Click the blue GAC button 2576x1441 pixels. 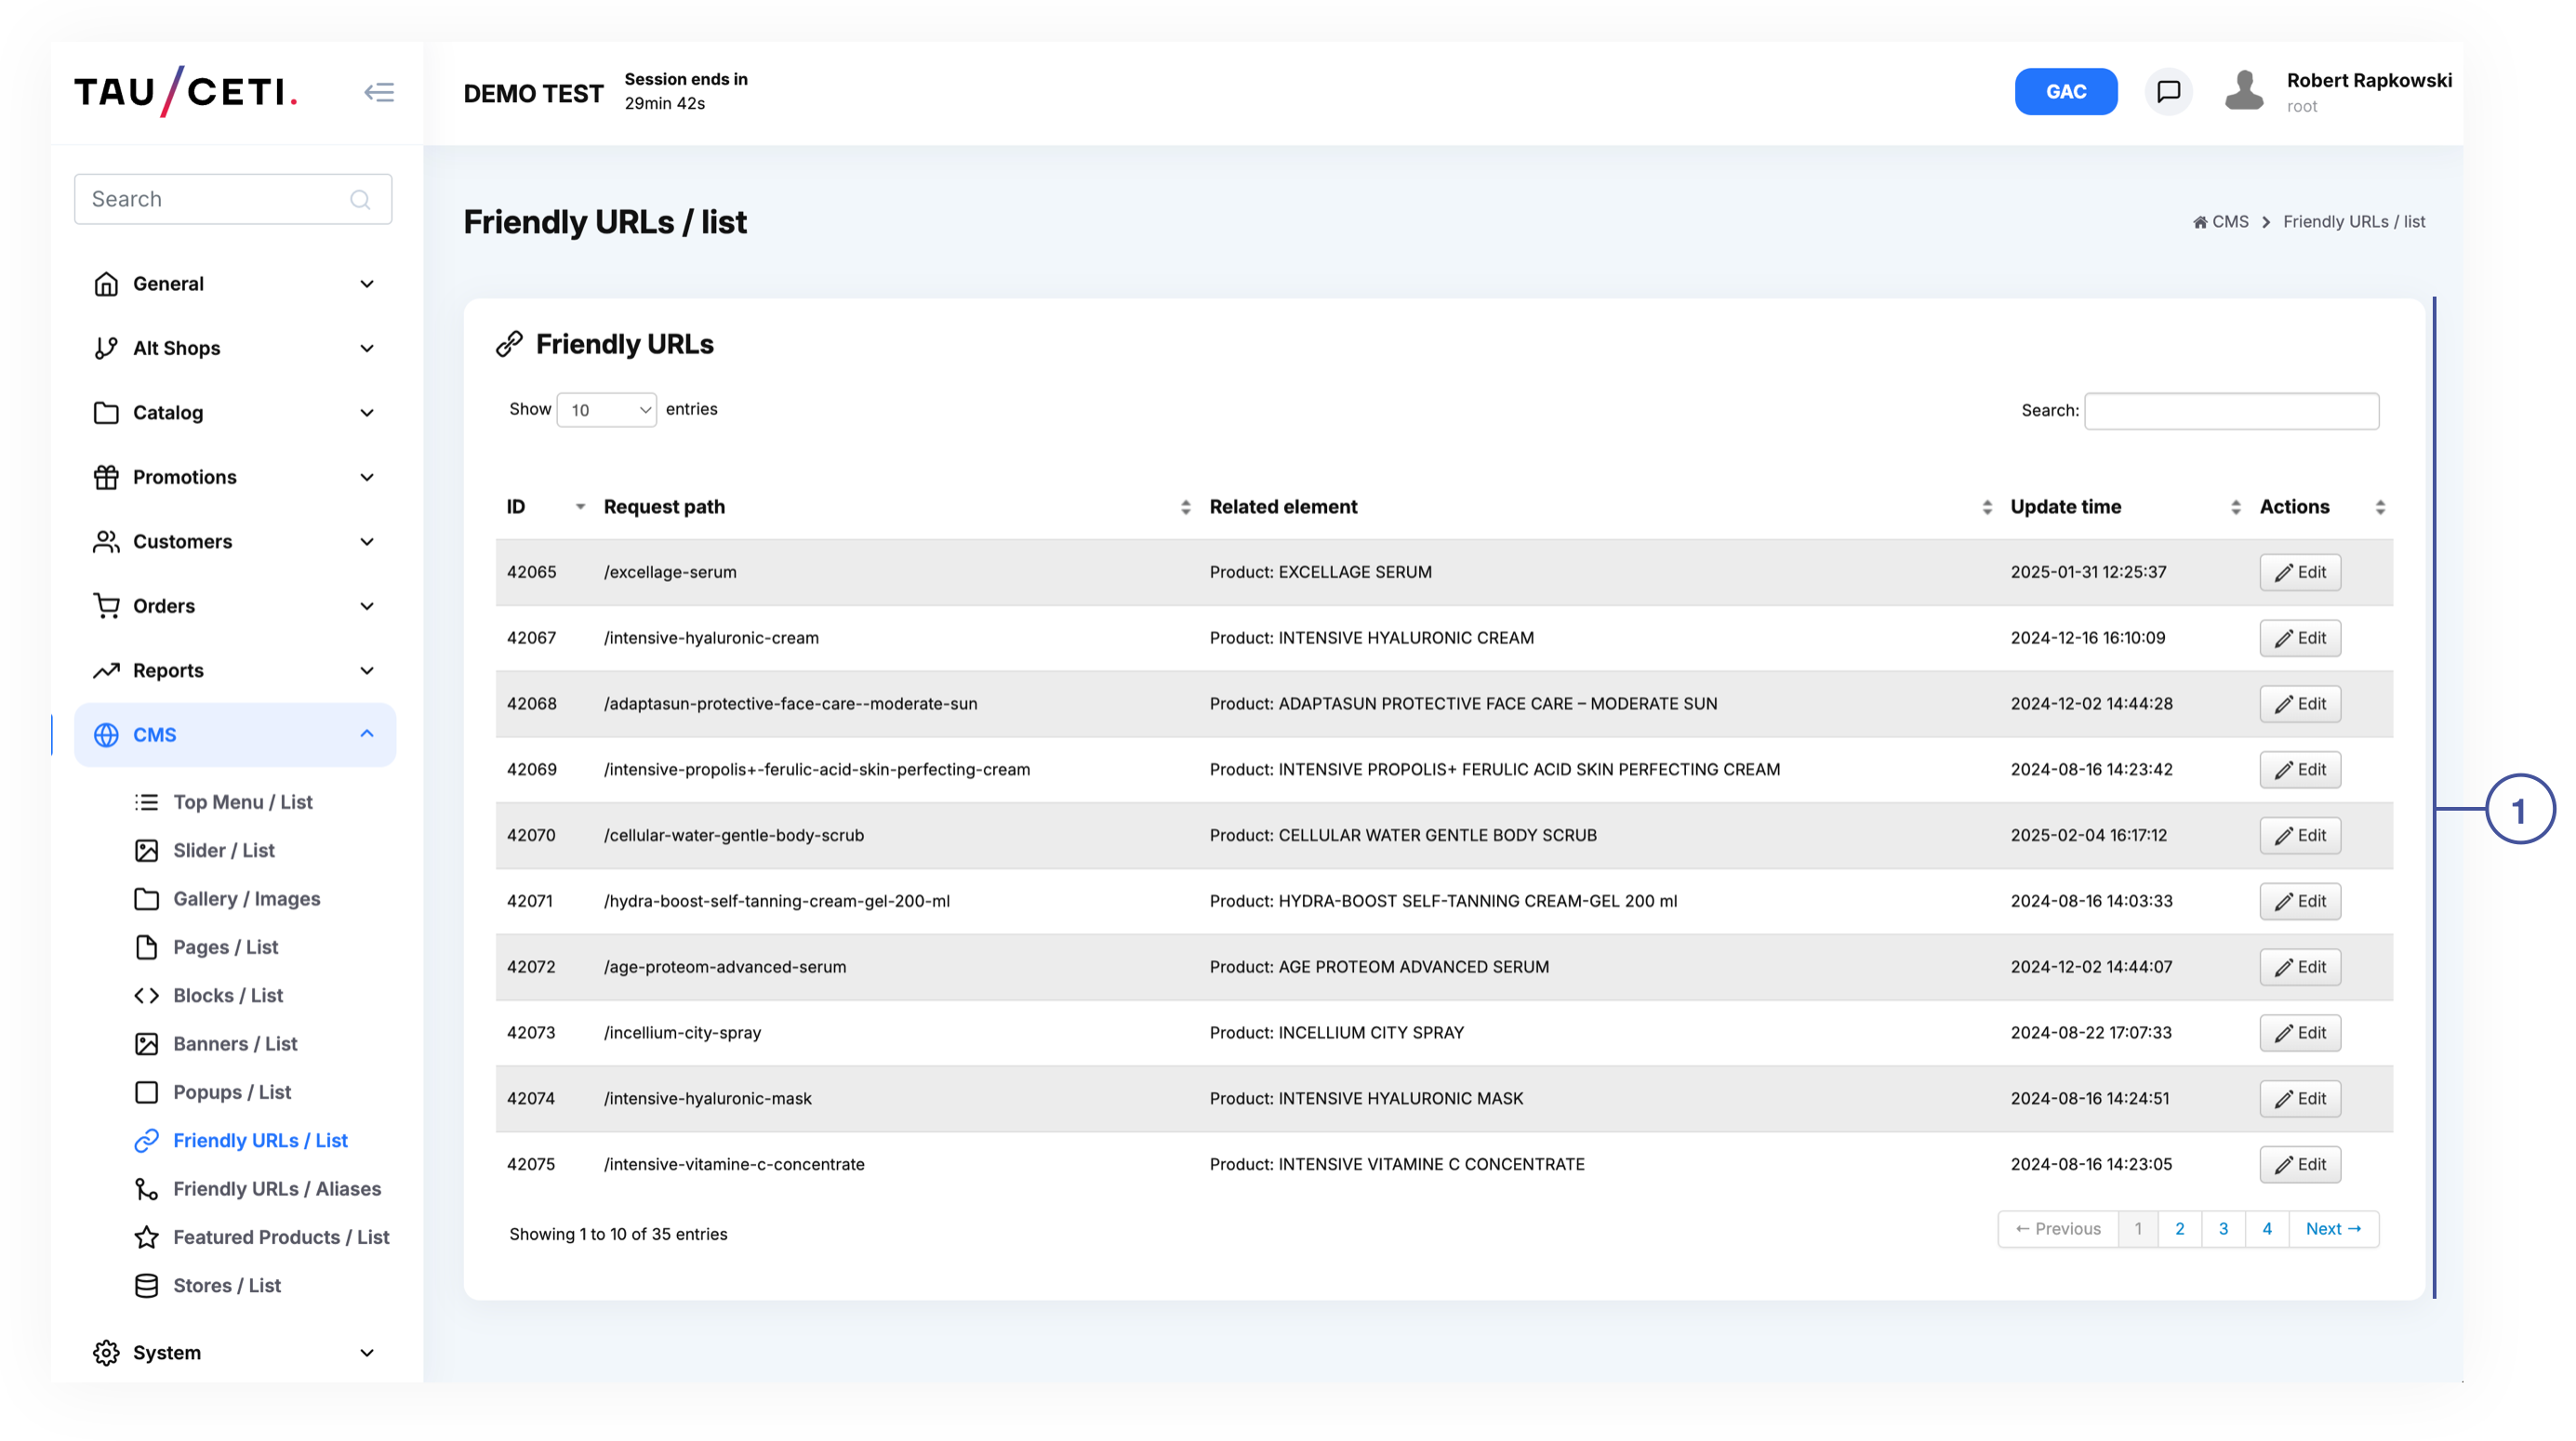[2065, 92]
